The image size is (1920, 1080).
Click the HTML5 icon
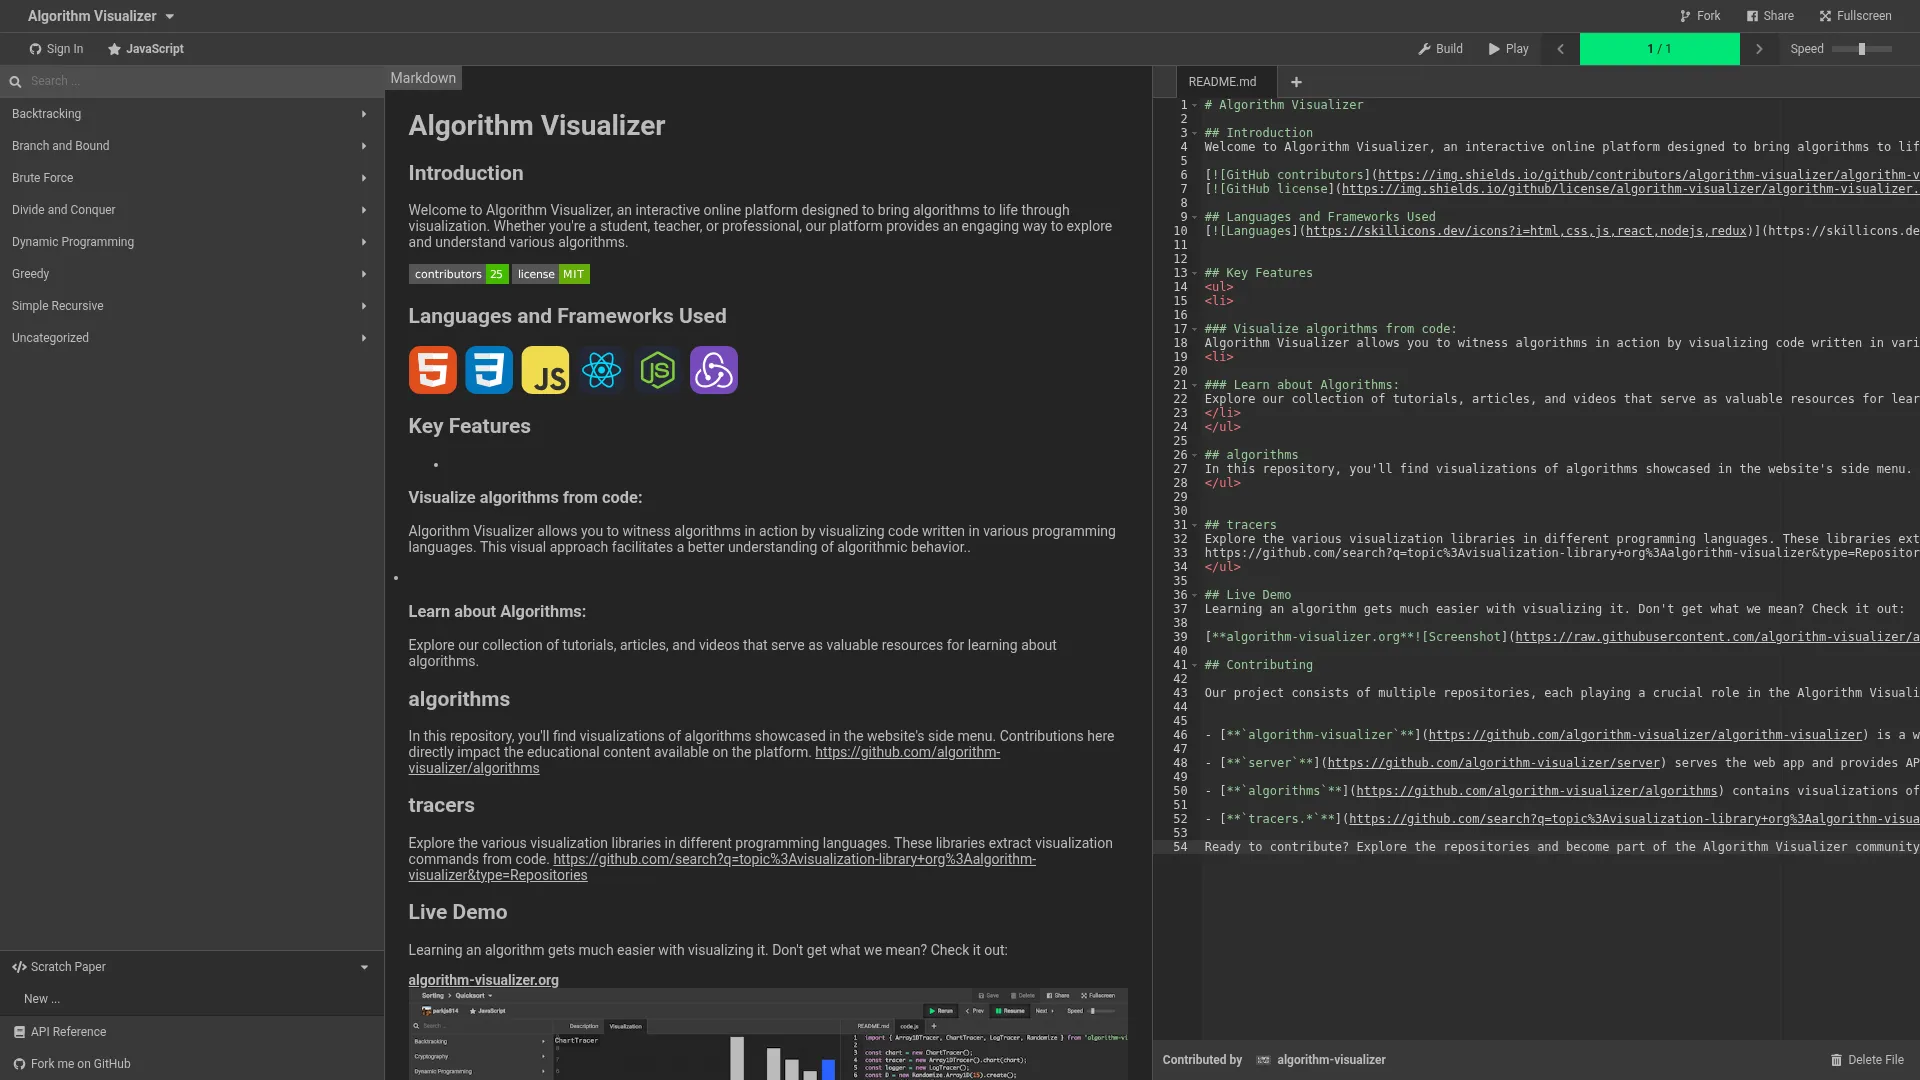(432, 370)
